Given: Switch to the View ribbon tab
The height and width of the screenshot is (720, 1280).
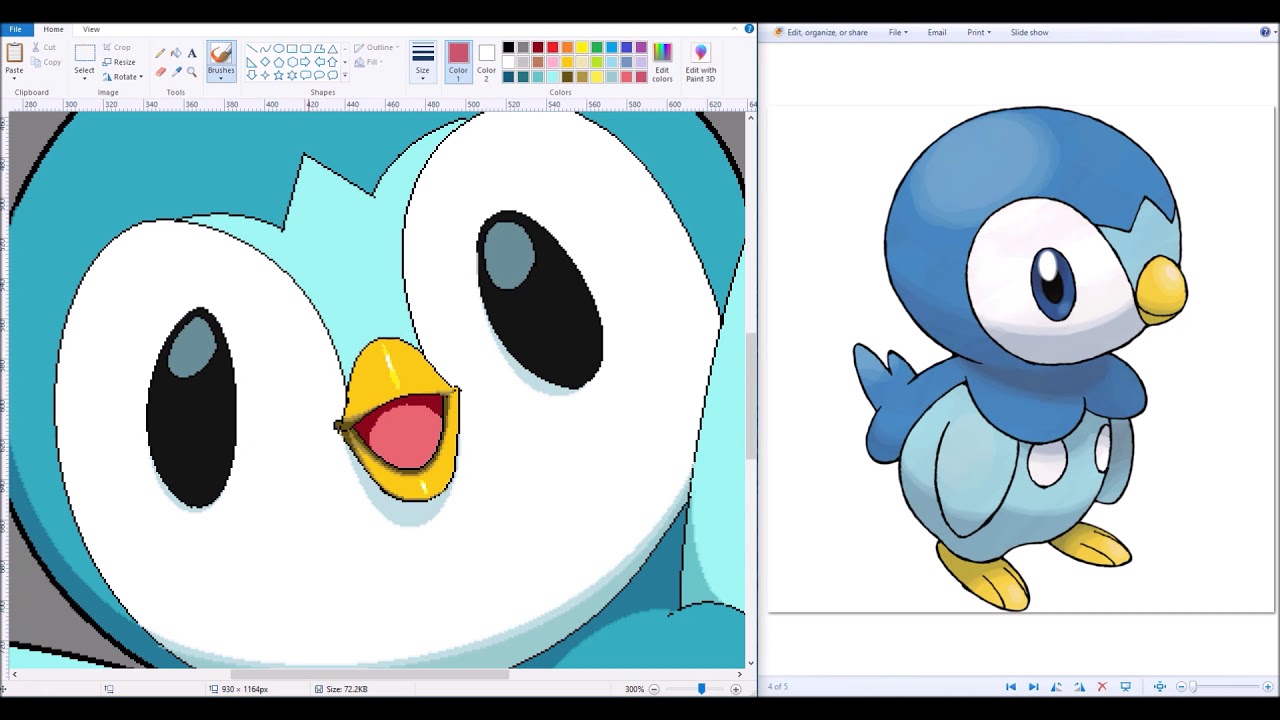Looking at the screenshot, I should (91, 29).
